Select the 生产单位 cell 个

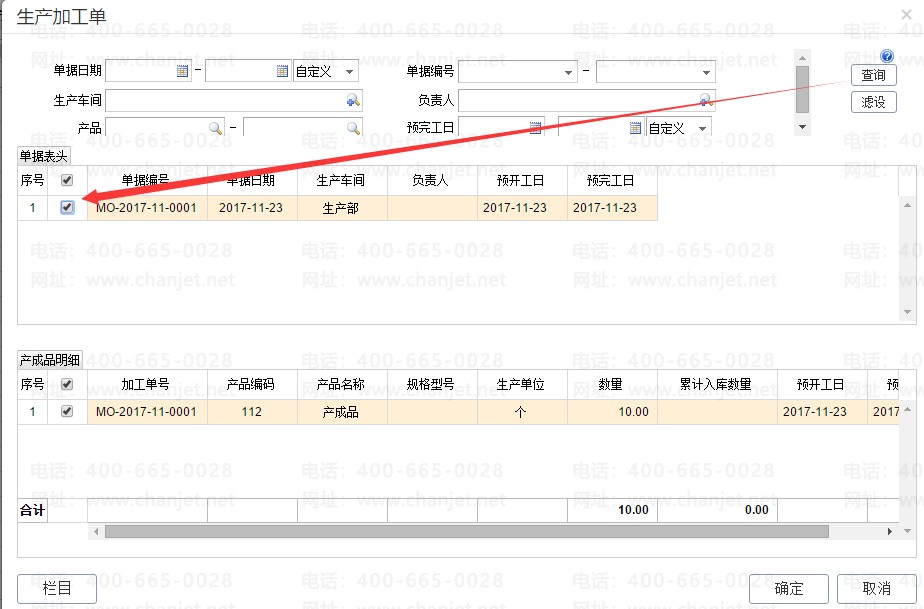click(522, 412)
